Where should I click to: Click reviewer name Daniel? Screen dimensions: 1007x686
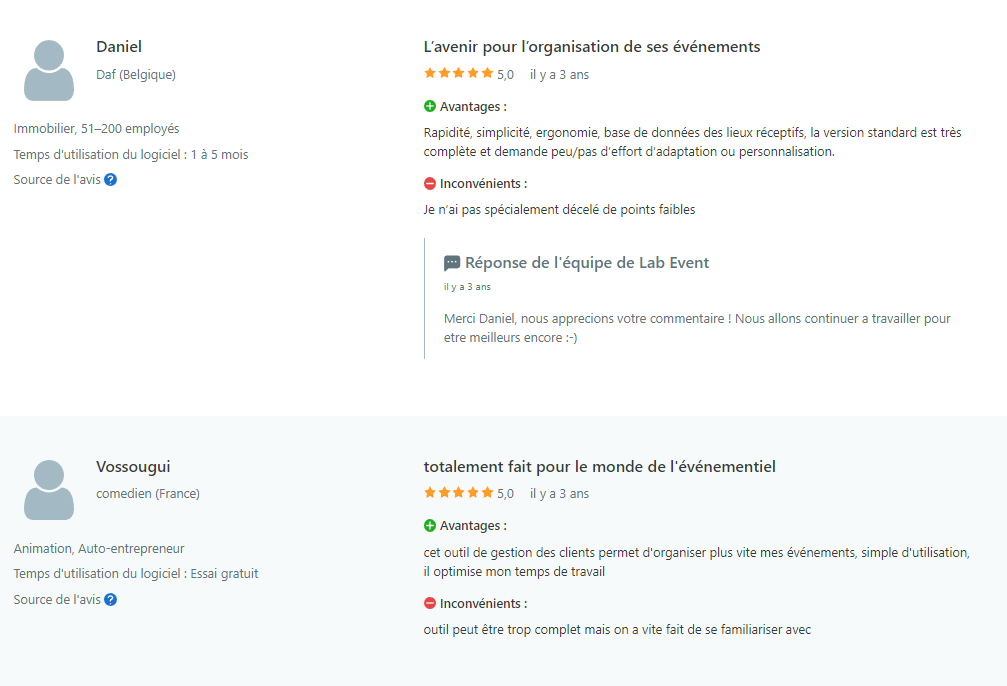pyautogui.click(x=119, y=47)
